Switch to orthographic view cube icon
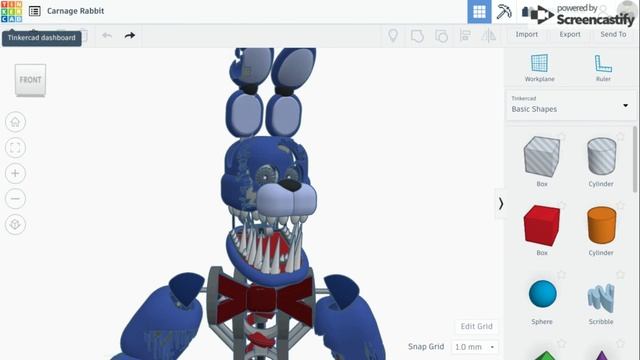640x360 pixels. pyautogui.click(x=16, y=224)
